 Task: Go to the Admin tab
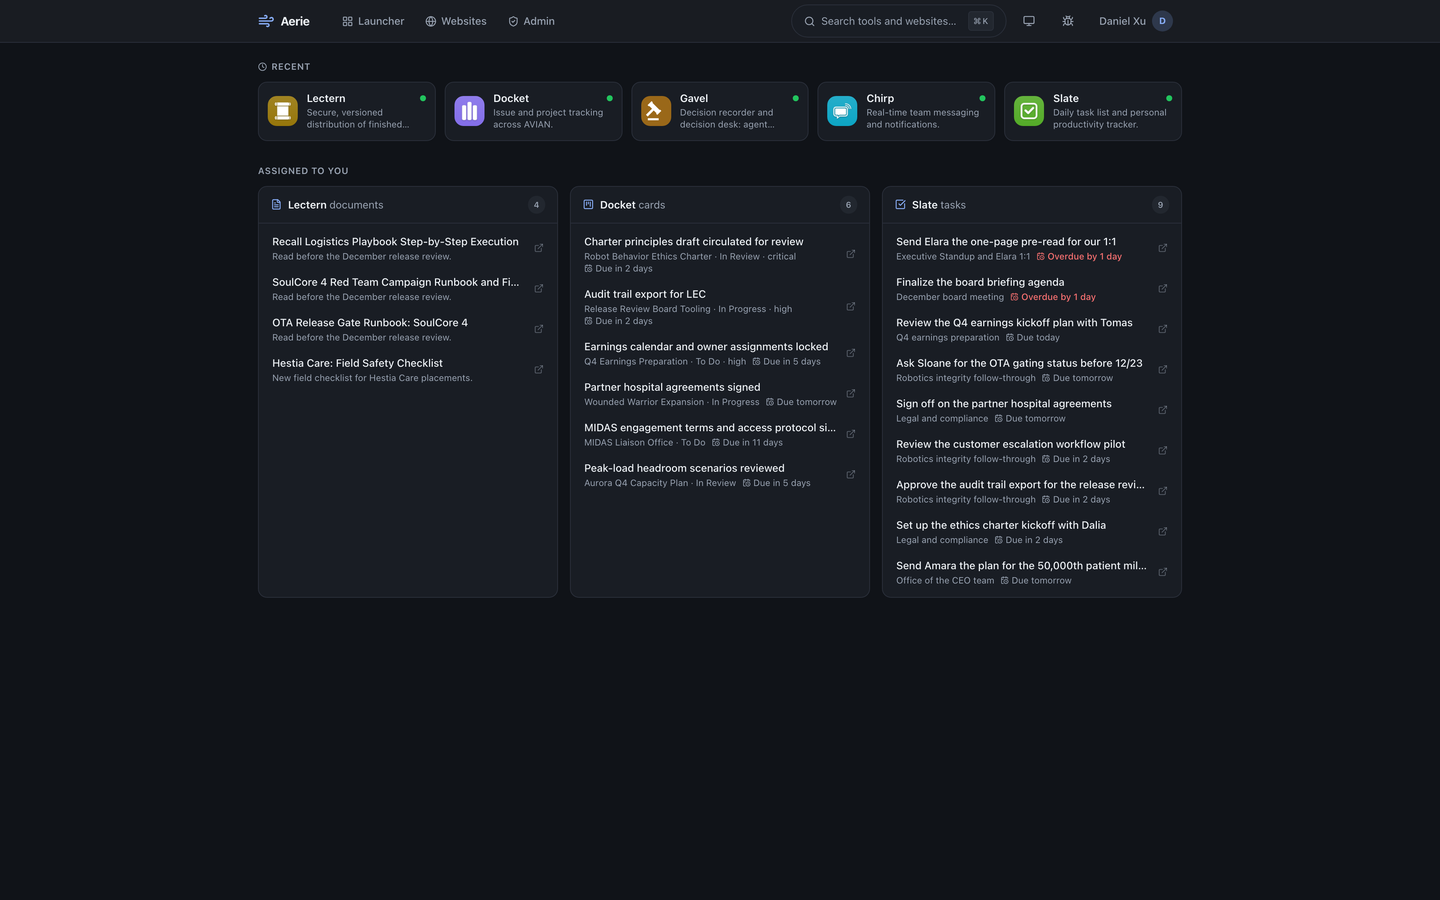[x=531, y=21]
